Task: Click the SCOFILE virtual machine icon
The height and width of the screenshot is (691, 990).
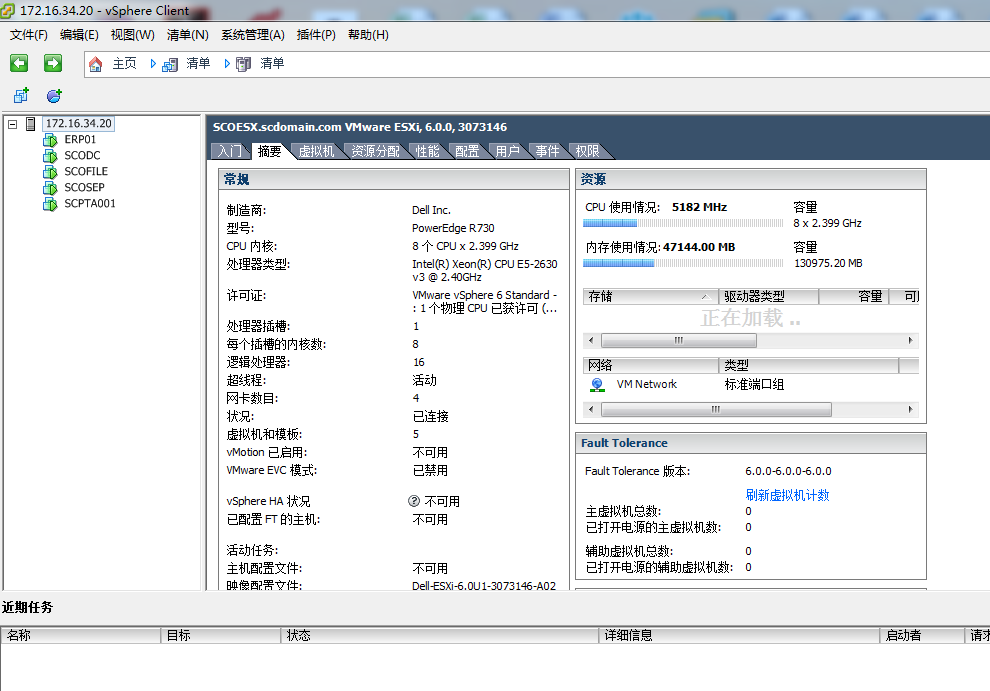Action: point(51,172)
